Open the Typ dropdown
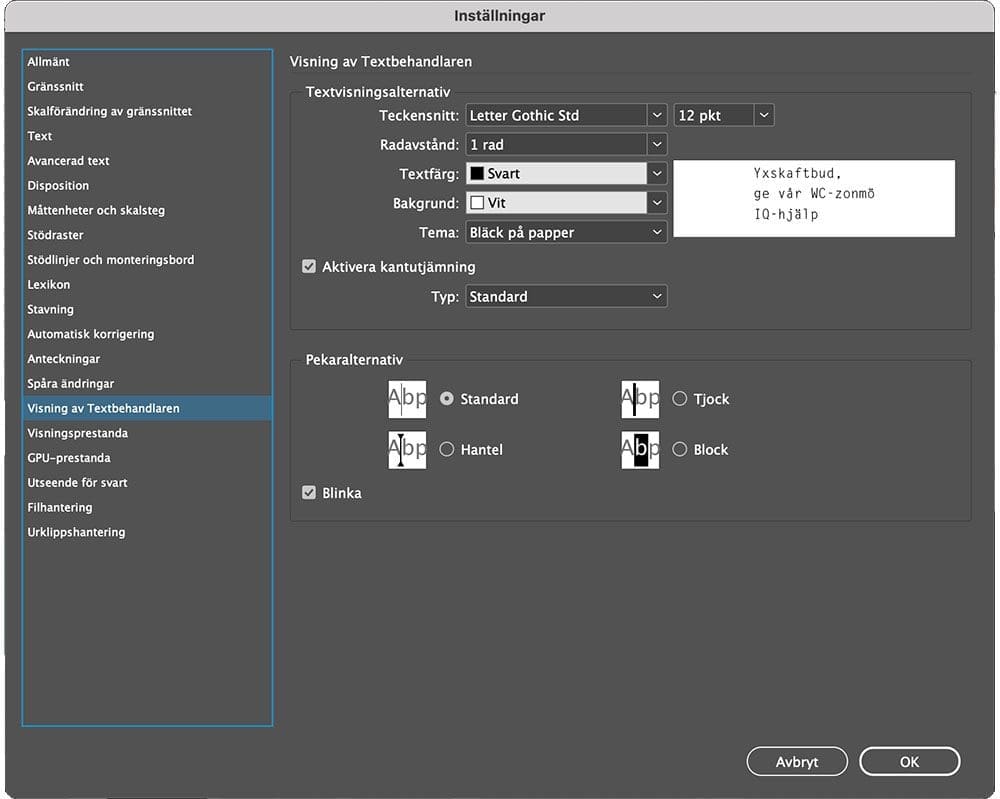The height and width of the screenshot is (799, 1000). [566, 297]
